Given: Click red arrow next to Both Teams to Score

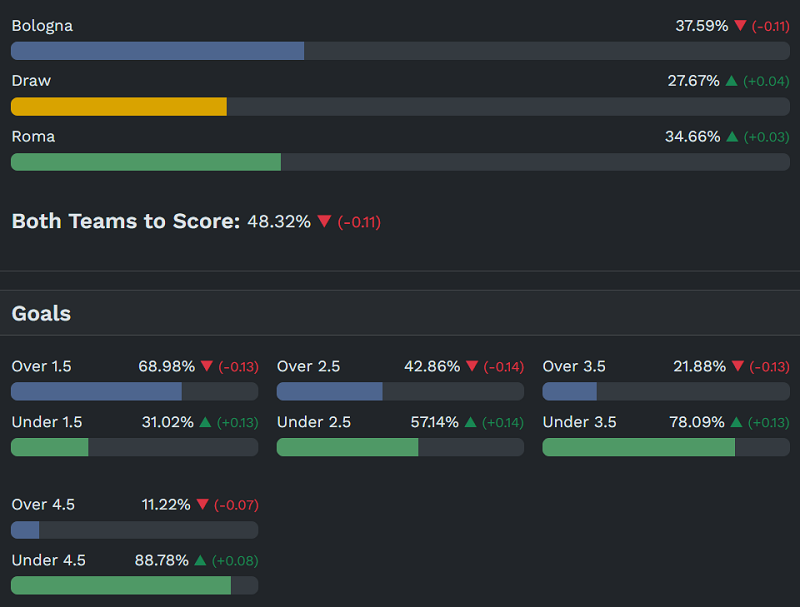Looking at the screenshot, I should tap(324, 221).
